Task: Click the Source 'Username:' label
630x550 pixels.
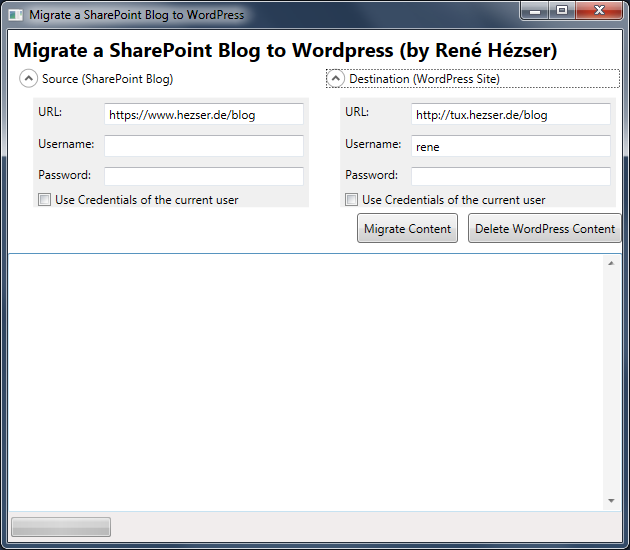Action: click(66, 144)
